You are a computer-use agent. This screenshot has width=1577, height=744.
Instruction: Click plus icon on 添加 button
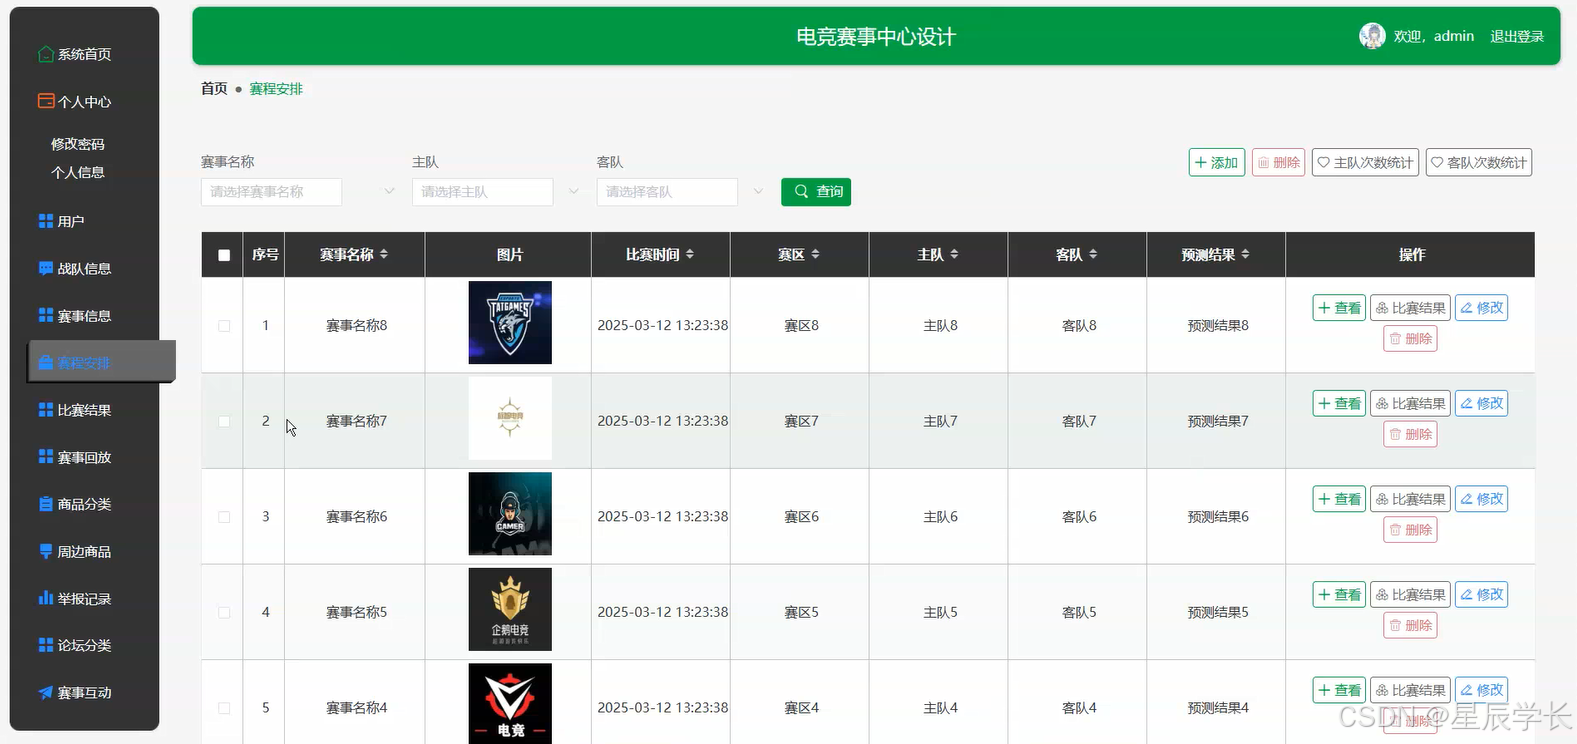(x=1201, y=162)
